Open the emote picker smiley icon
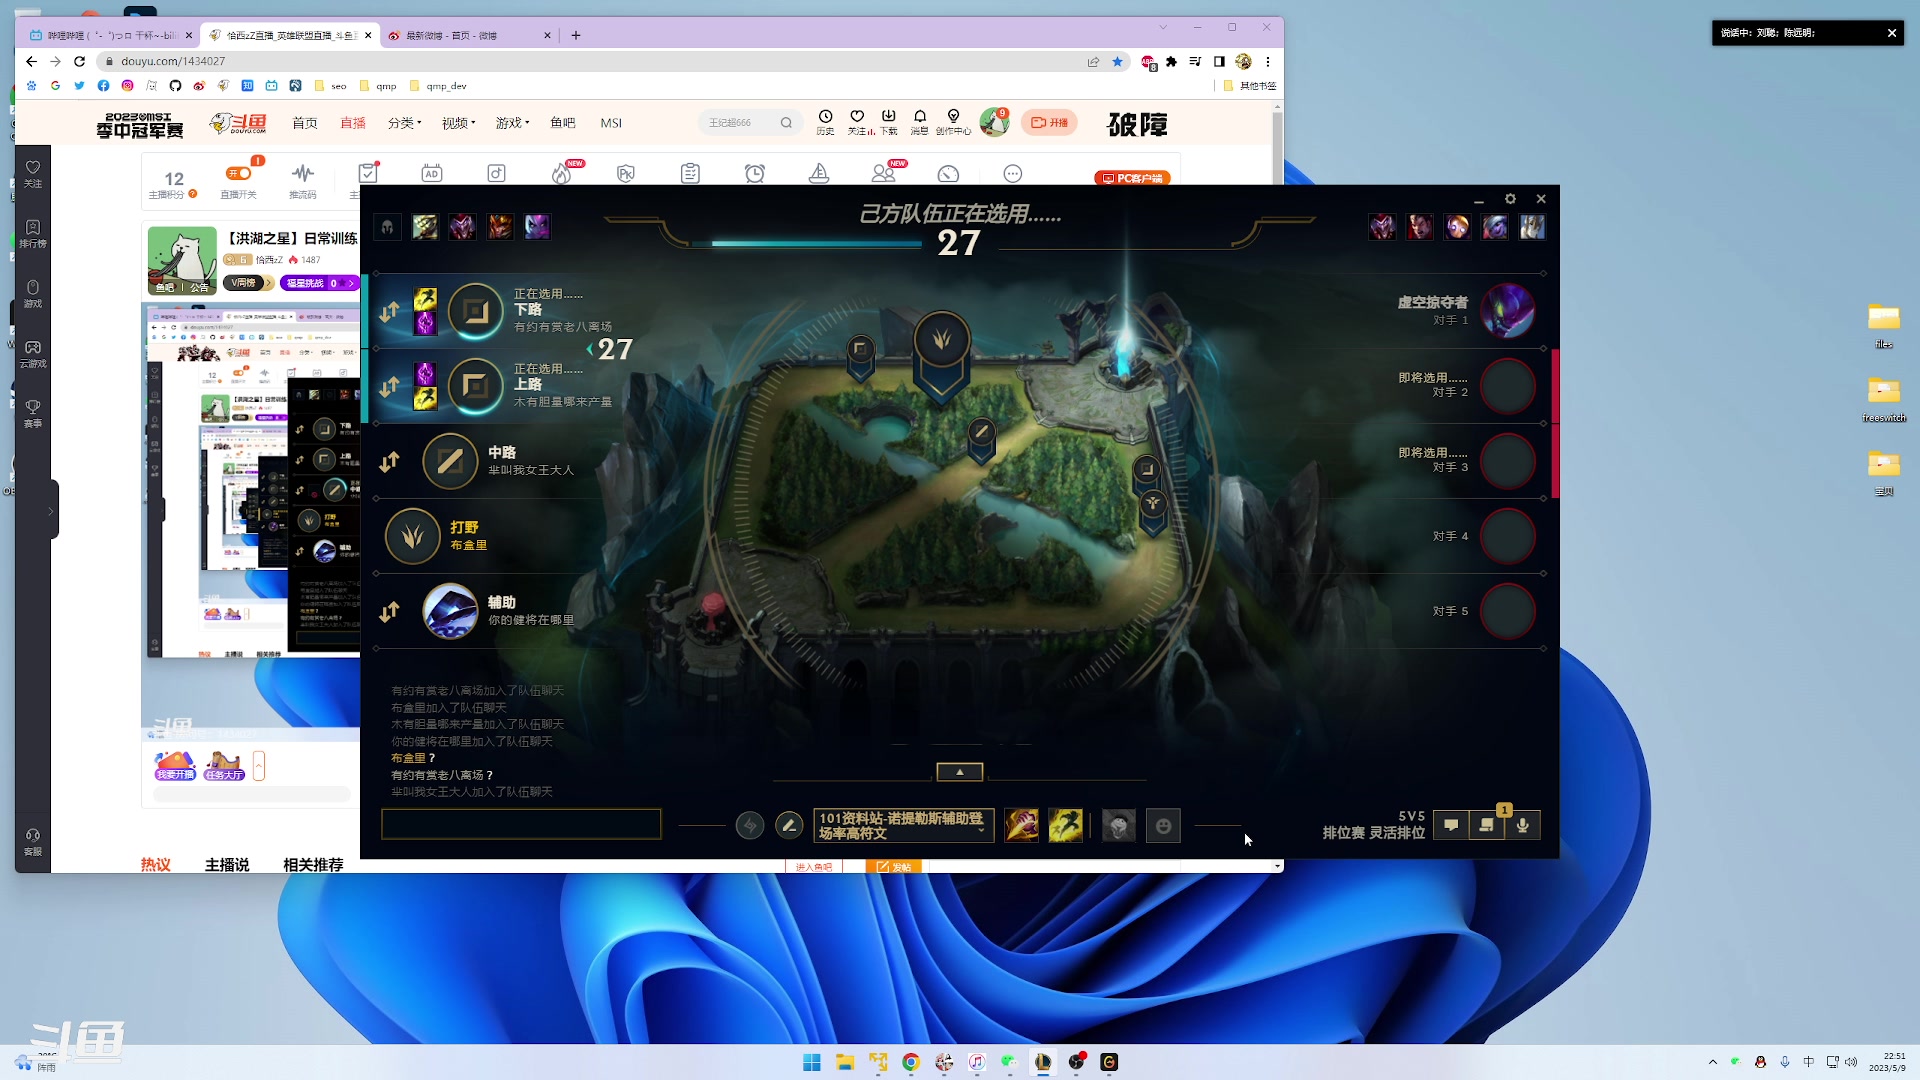Screen dimensions: 1920x1080 click(x=1163, y=826)
